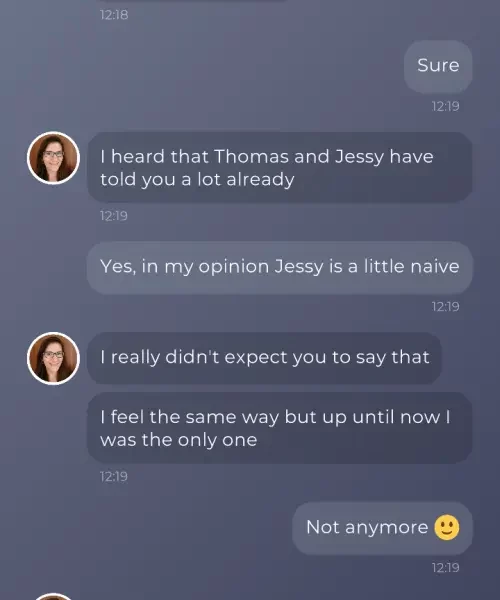Select the 'Sure' message bubble
The image size is (500, 600).
438,67
